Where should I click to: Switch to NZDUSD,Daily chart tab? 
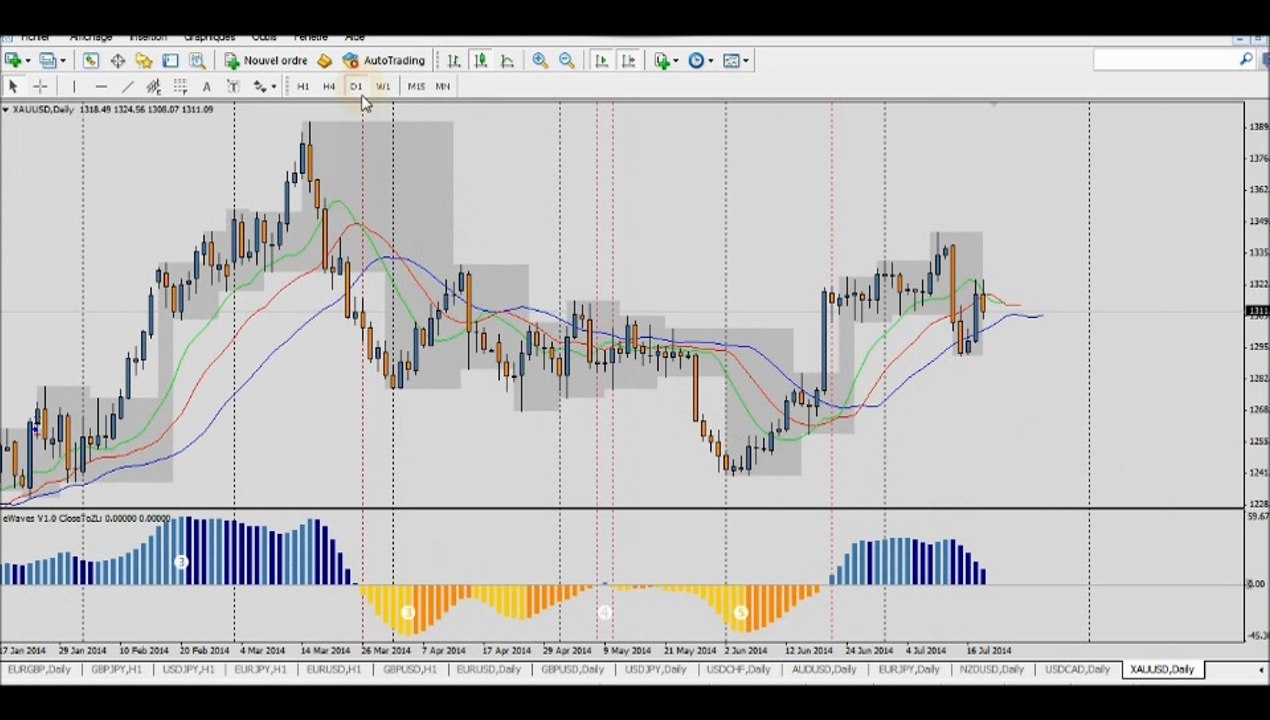991,669
